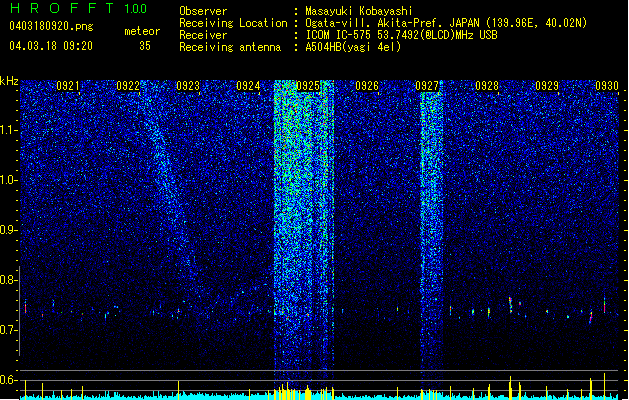The height and width of the screenshot is (400, 629).
Task: Click the 0927 time marker
Action: click(427, 86)
